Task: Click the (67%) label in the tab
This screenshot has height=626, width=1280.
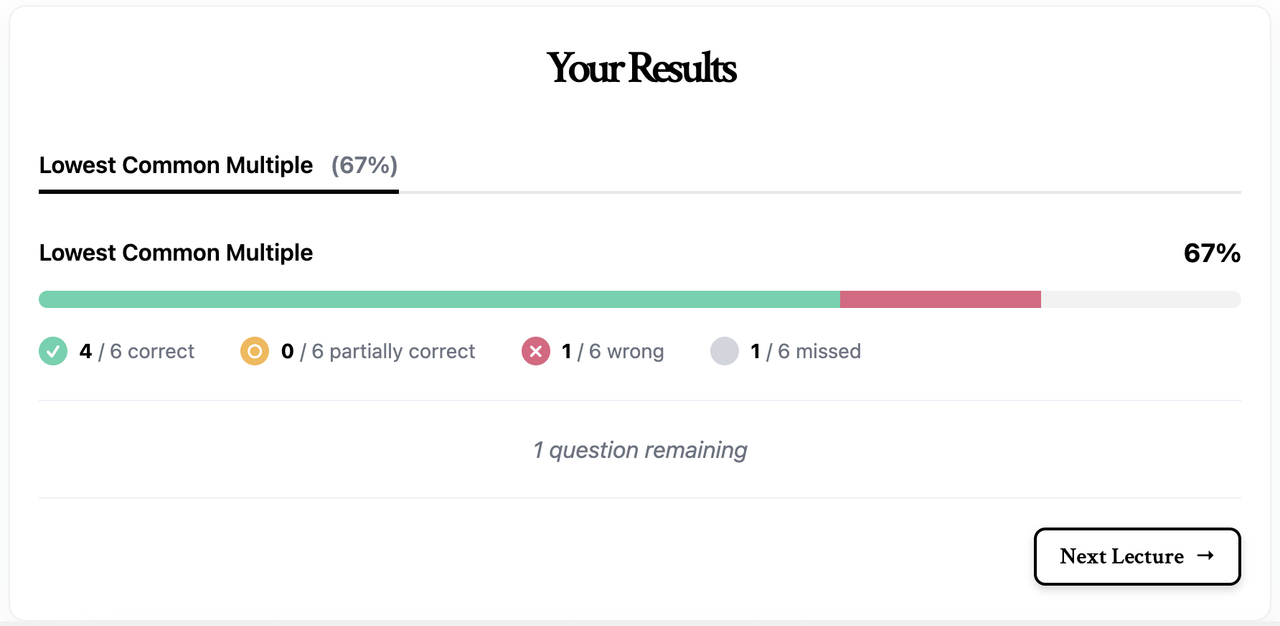Action: [x=364, y=165]
